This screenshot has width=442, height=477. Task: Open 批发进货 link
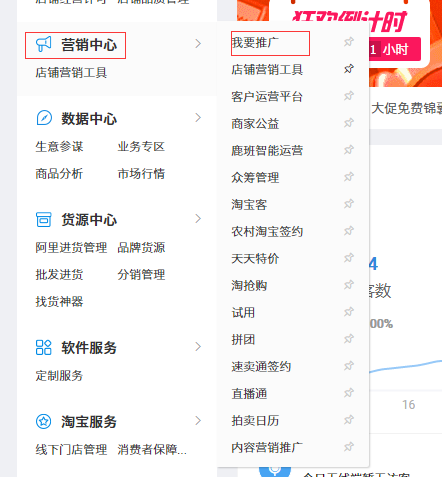59,275
